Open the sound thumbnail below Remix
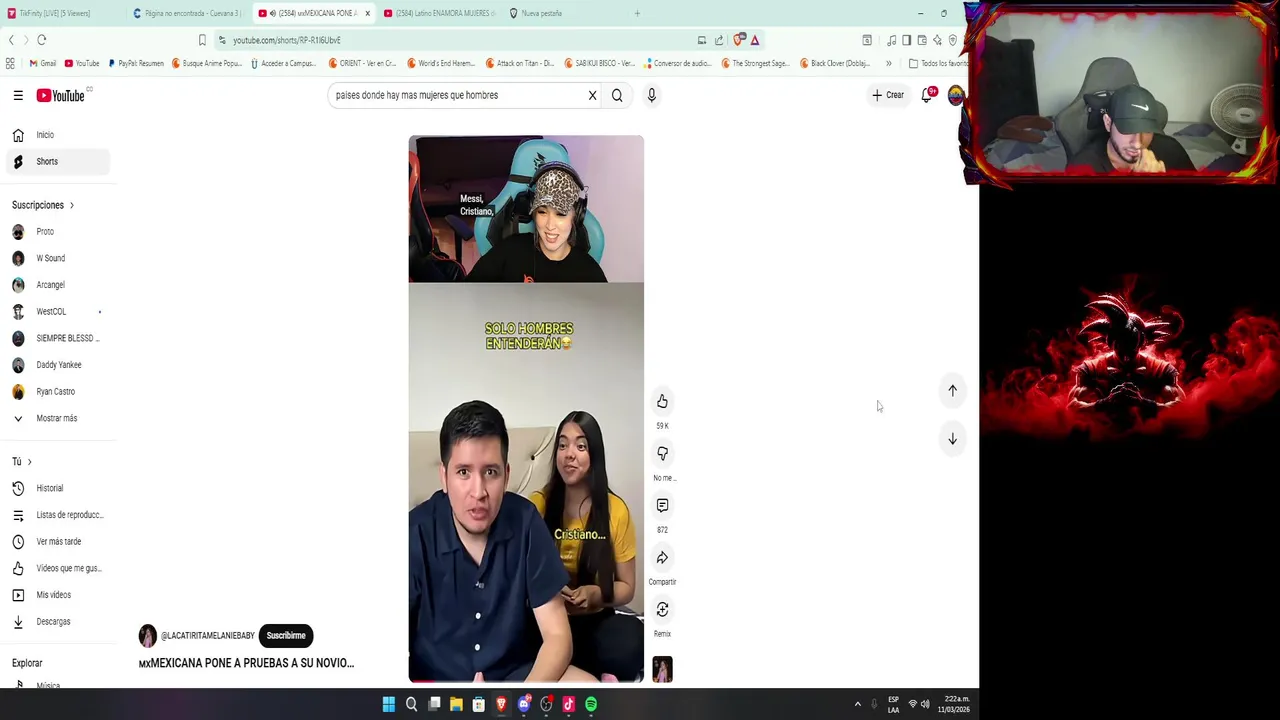 pos(662,669)
